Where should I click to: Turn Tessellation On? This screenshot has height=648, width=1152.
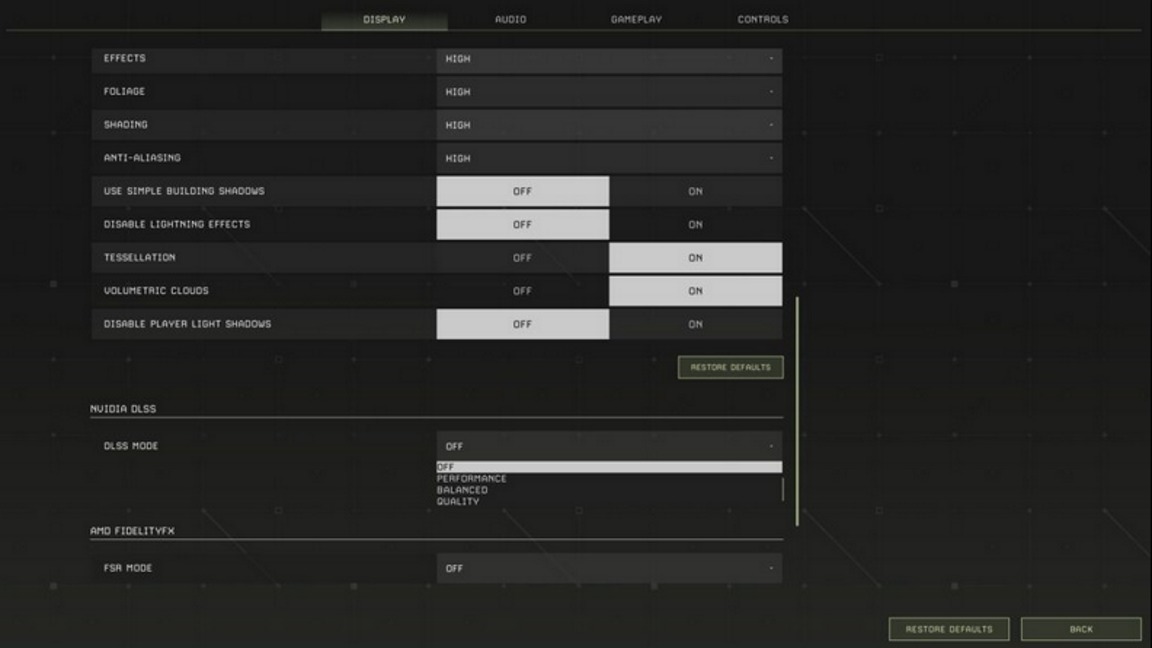(696, 258)
